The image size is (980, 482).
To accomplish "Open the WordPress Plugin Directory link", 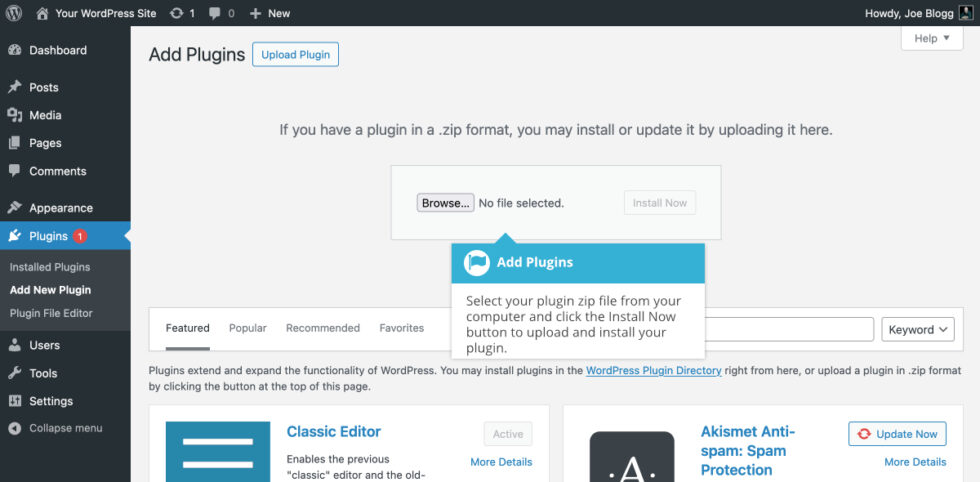I will tap(654, 371).
